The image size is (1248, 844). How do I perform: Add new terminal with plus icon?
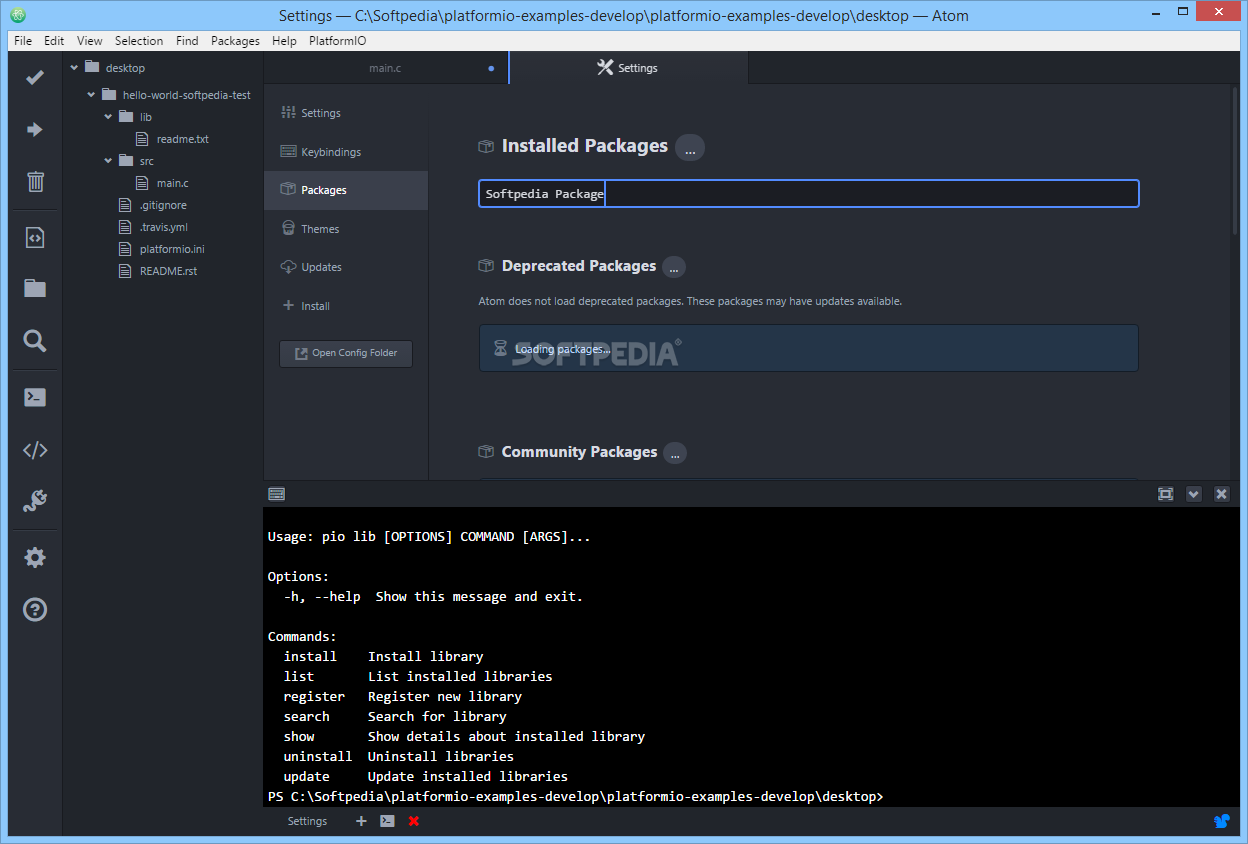coord(361,821)
